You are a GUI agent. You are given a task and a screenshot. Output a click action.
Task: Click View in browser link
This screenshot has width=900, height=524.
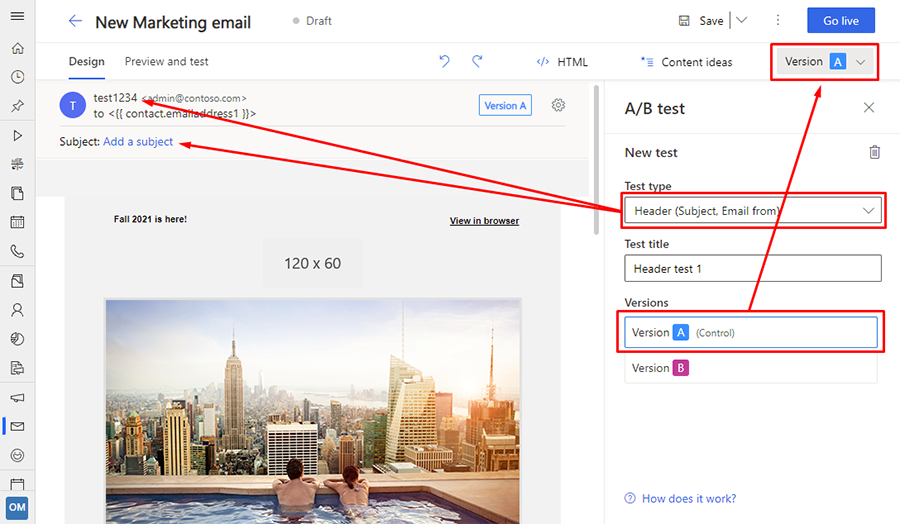coord(484,221)
